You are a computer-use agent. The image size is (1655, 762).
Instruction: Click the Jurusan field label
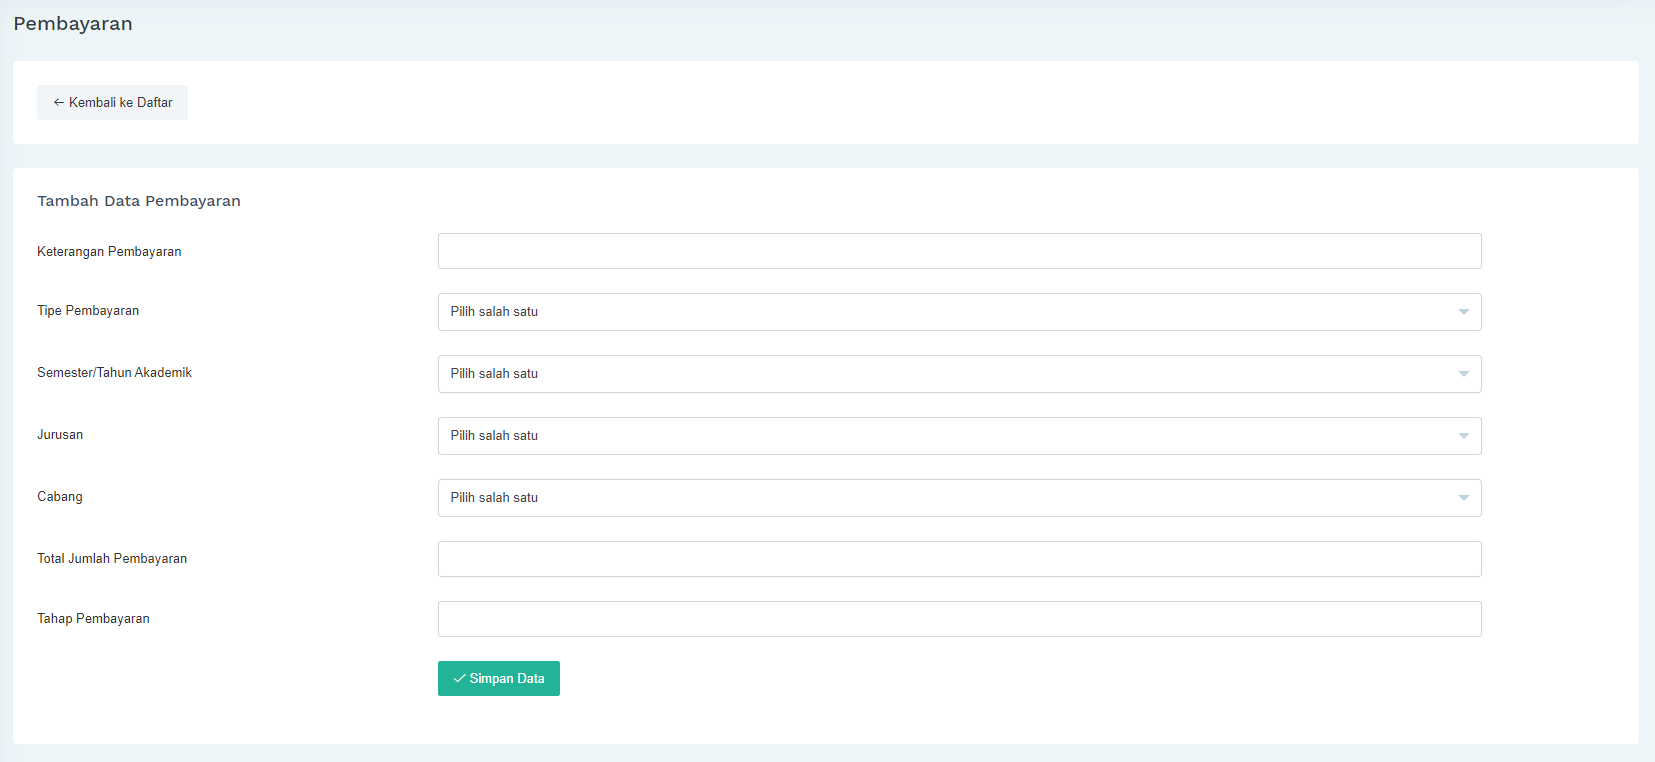click(x=60, y=435)
